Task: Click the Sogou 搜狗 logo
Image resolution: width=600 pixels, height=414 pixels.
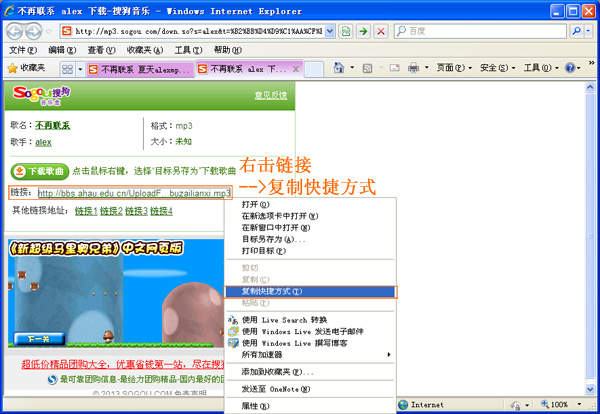Action: (41, 96)
